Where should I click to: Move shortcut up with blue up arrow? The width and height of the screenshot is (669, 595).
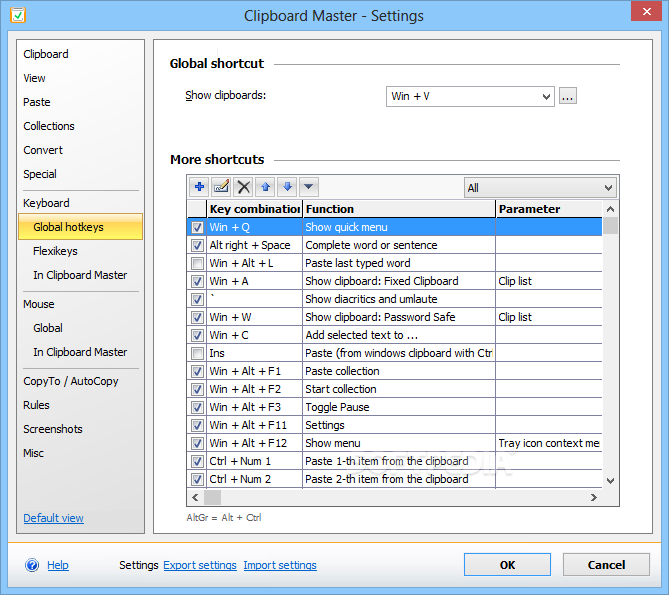tap(265, 187)
